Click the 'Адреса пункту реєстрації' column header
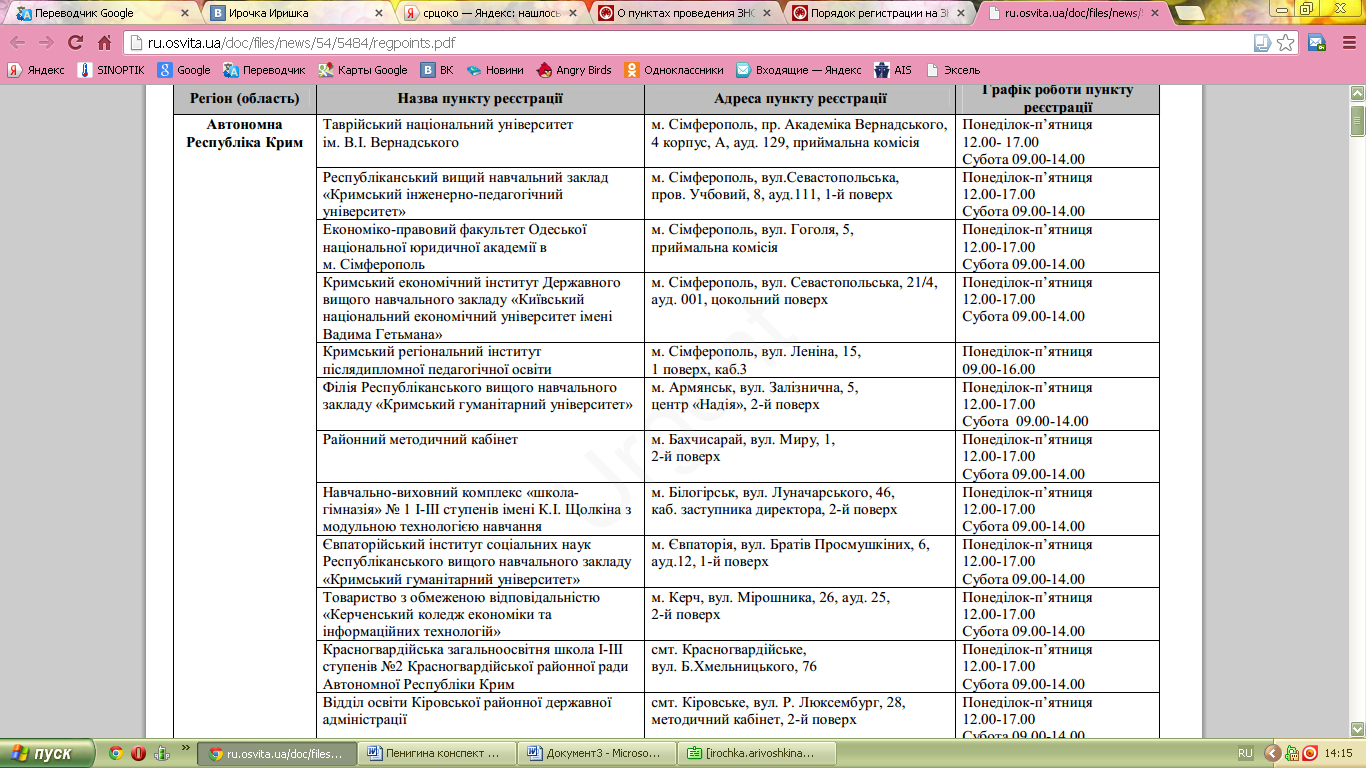 point(800,99)
